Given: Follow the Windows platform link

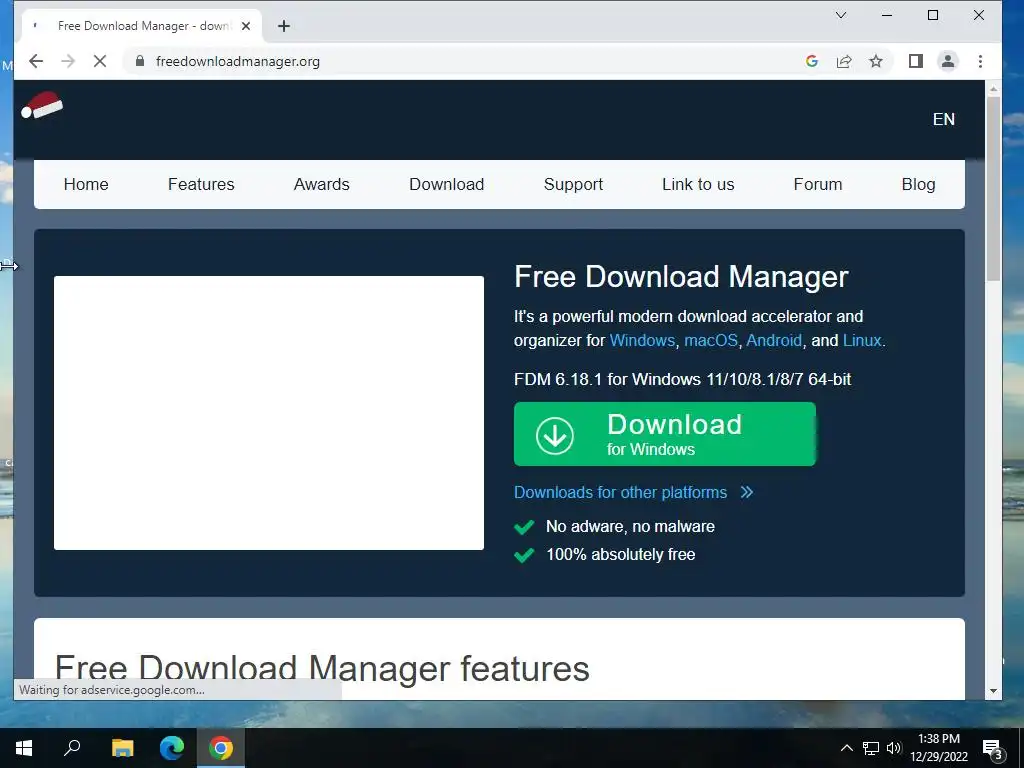Looking at the screenshot, I should [x=643, y=340].
